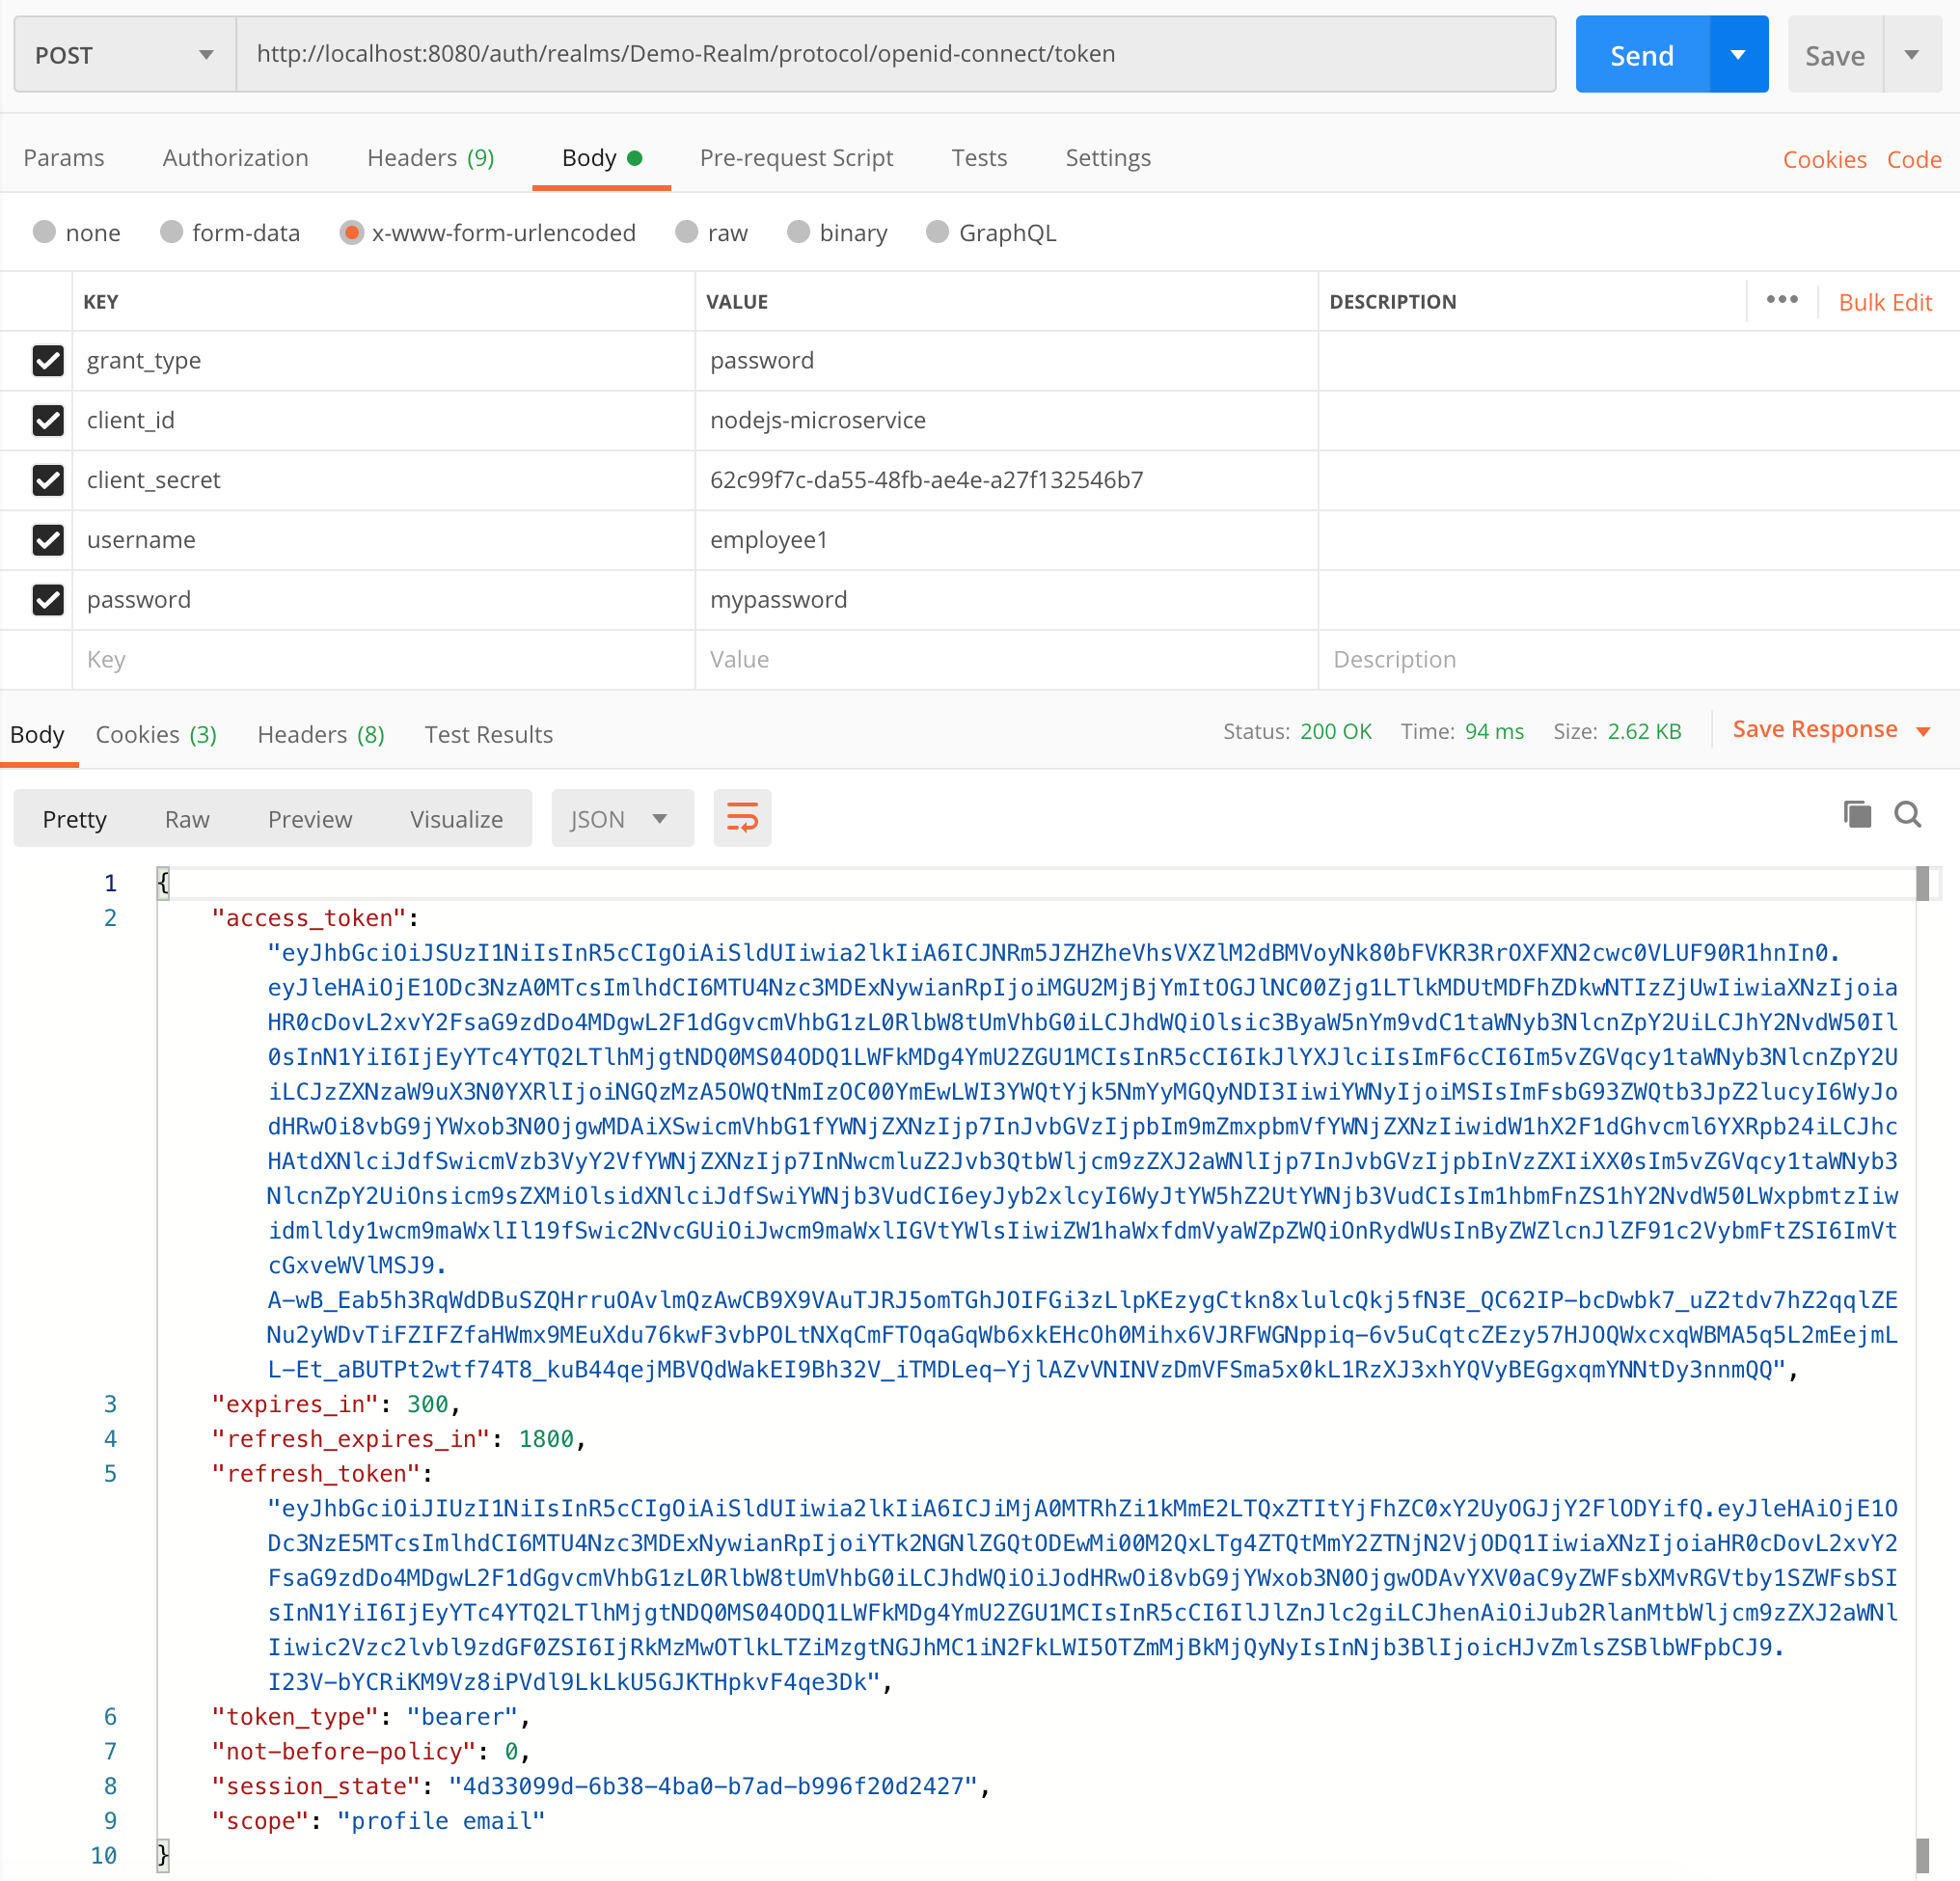Uncheck the client_secret parameter checkbox
This screenshot has height=1881, width=1960.
[48, 480]
